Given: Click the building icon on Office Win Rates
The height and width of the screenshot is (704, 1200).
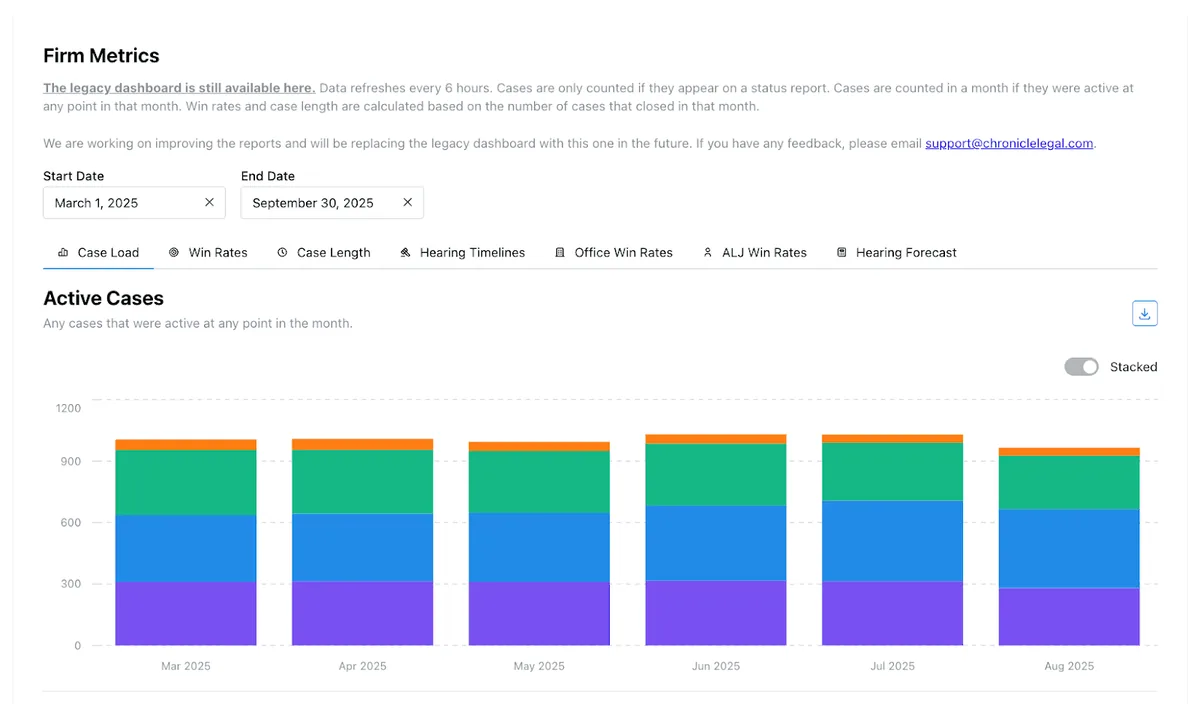Looking at the screenshot, I should click(560, 252).
